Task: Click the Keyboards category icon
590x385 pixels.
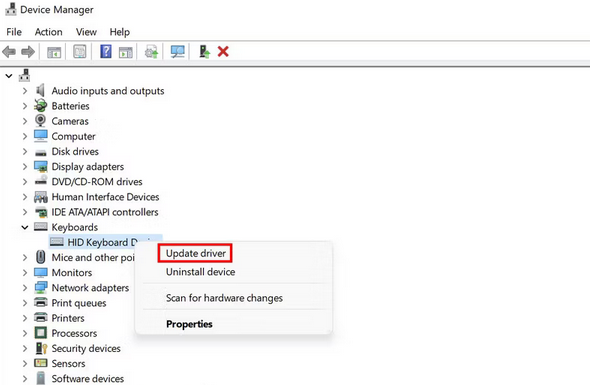Action: (41, 227)
